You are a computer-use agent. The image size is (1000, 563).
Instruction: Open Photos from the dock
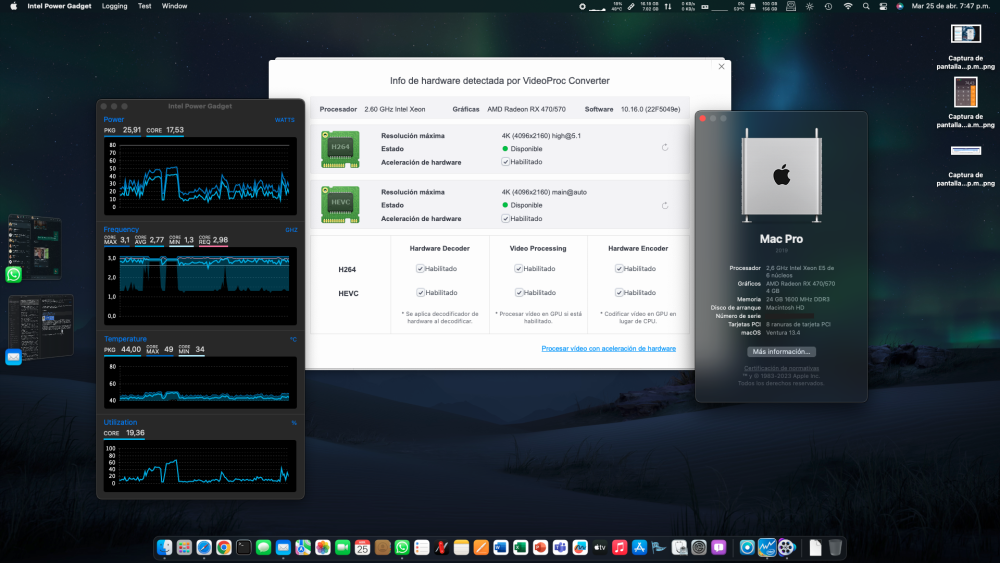[323, 547]
